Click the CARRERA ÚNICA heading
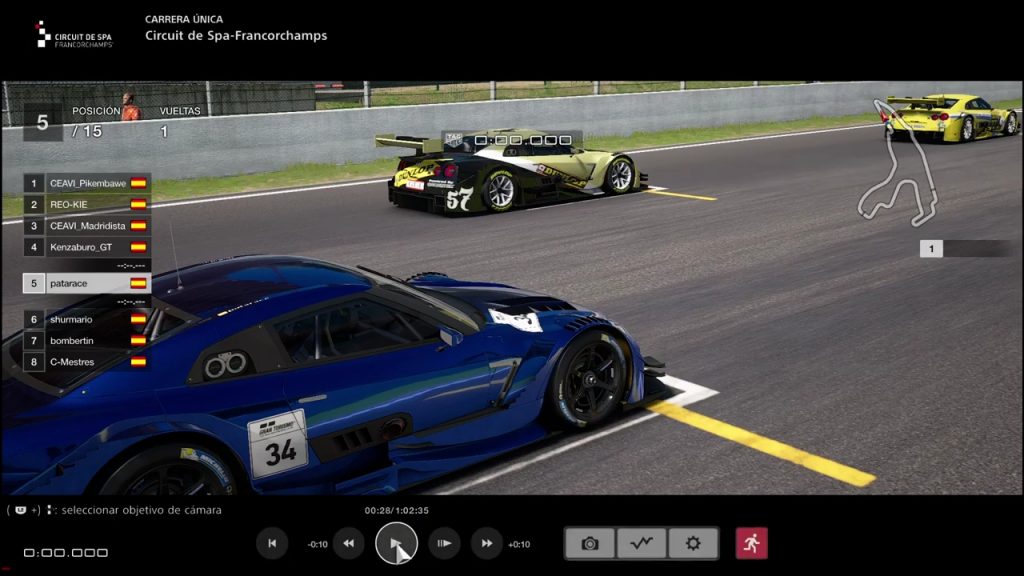The height and width of the screenshot is (576, 1024). click(x=184, y=20)
